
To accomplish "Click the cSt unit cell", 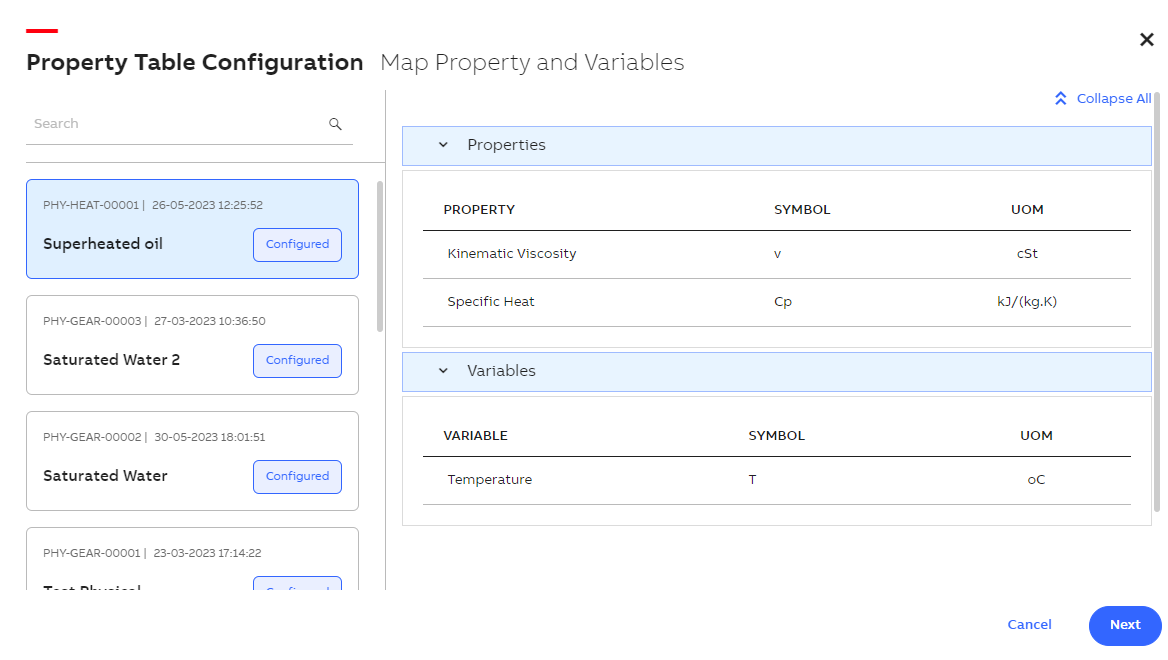I will [1026, 254].
